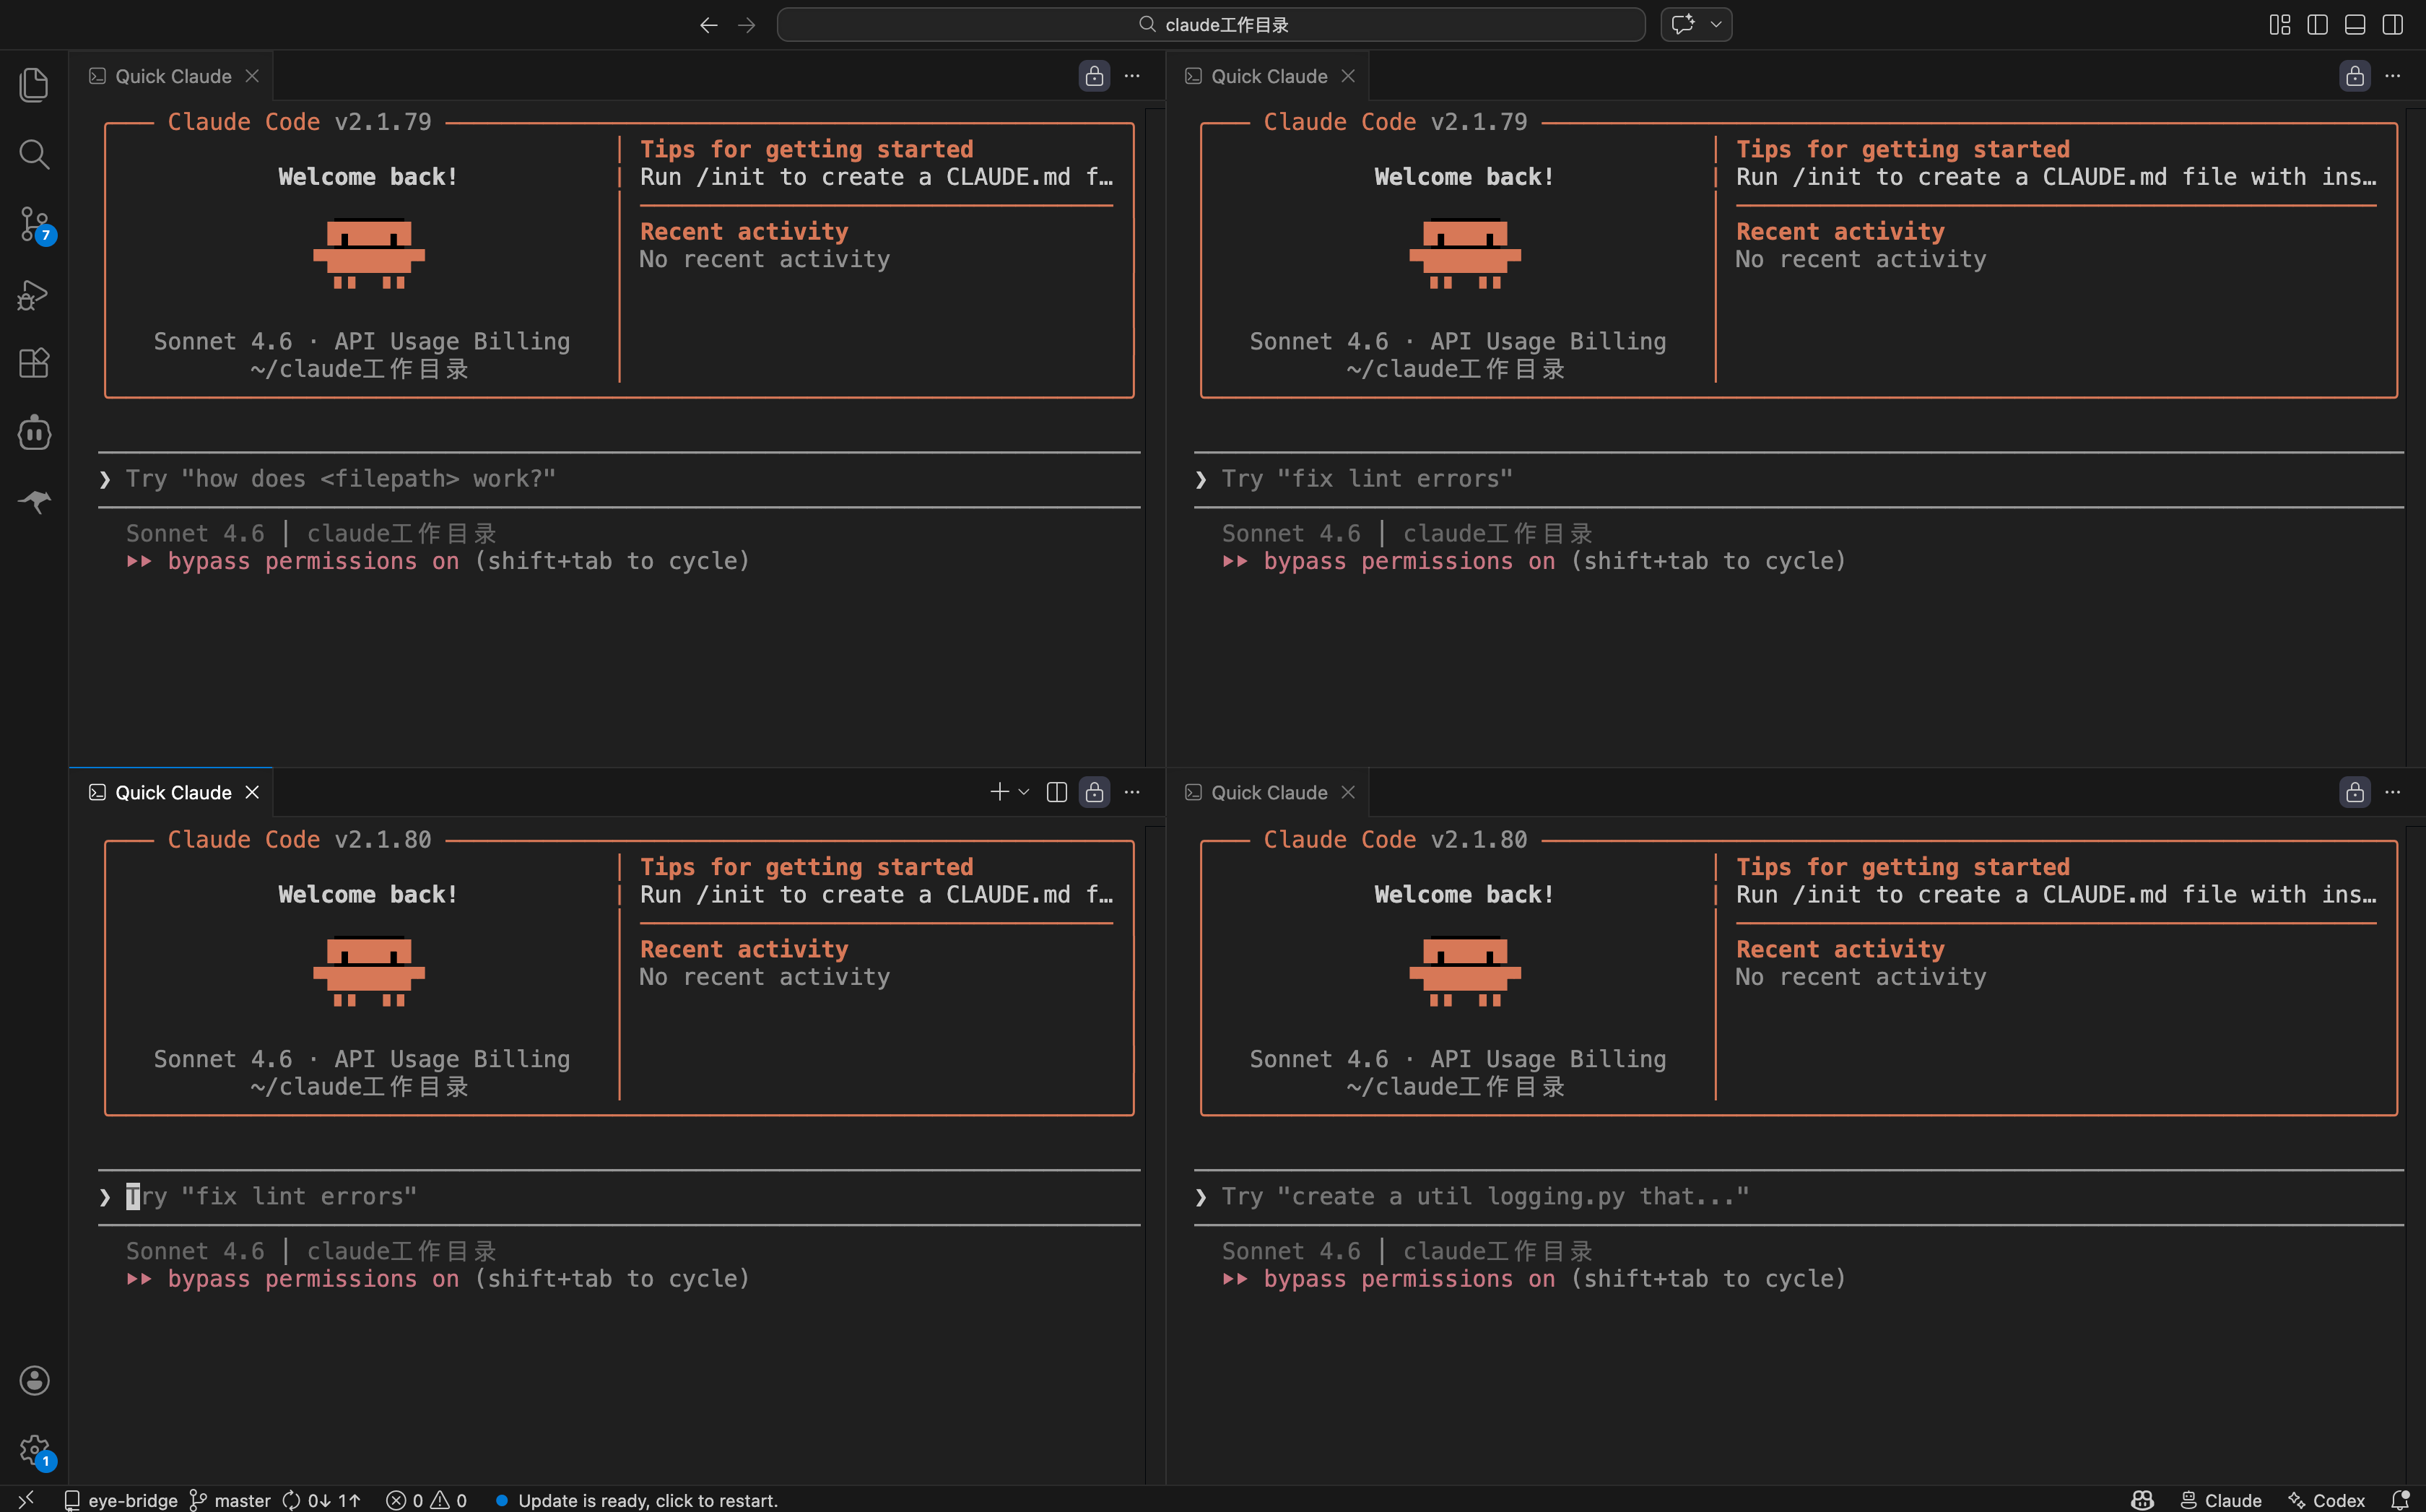The image size is (2426, 1512).
Task: Click 'Update is ready, click to restart'
Action: pos(646,1500)
